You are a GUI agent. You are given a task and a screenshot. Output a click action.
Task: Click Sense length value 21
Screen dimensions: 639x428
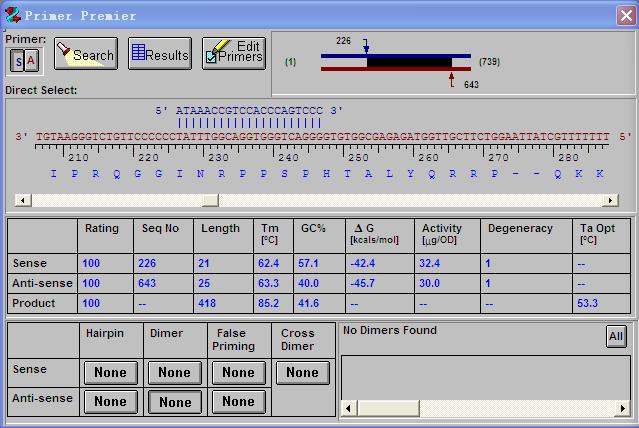pyautogui.click(x=204, y=263)
